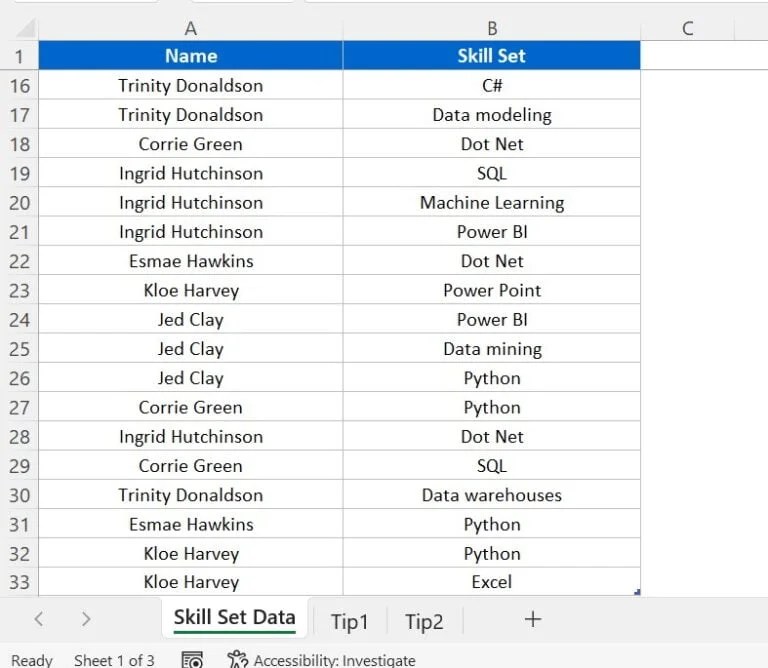Click the select-all corner triangle

(25, 28)
